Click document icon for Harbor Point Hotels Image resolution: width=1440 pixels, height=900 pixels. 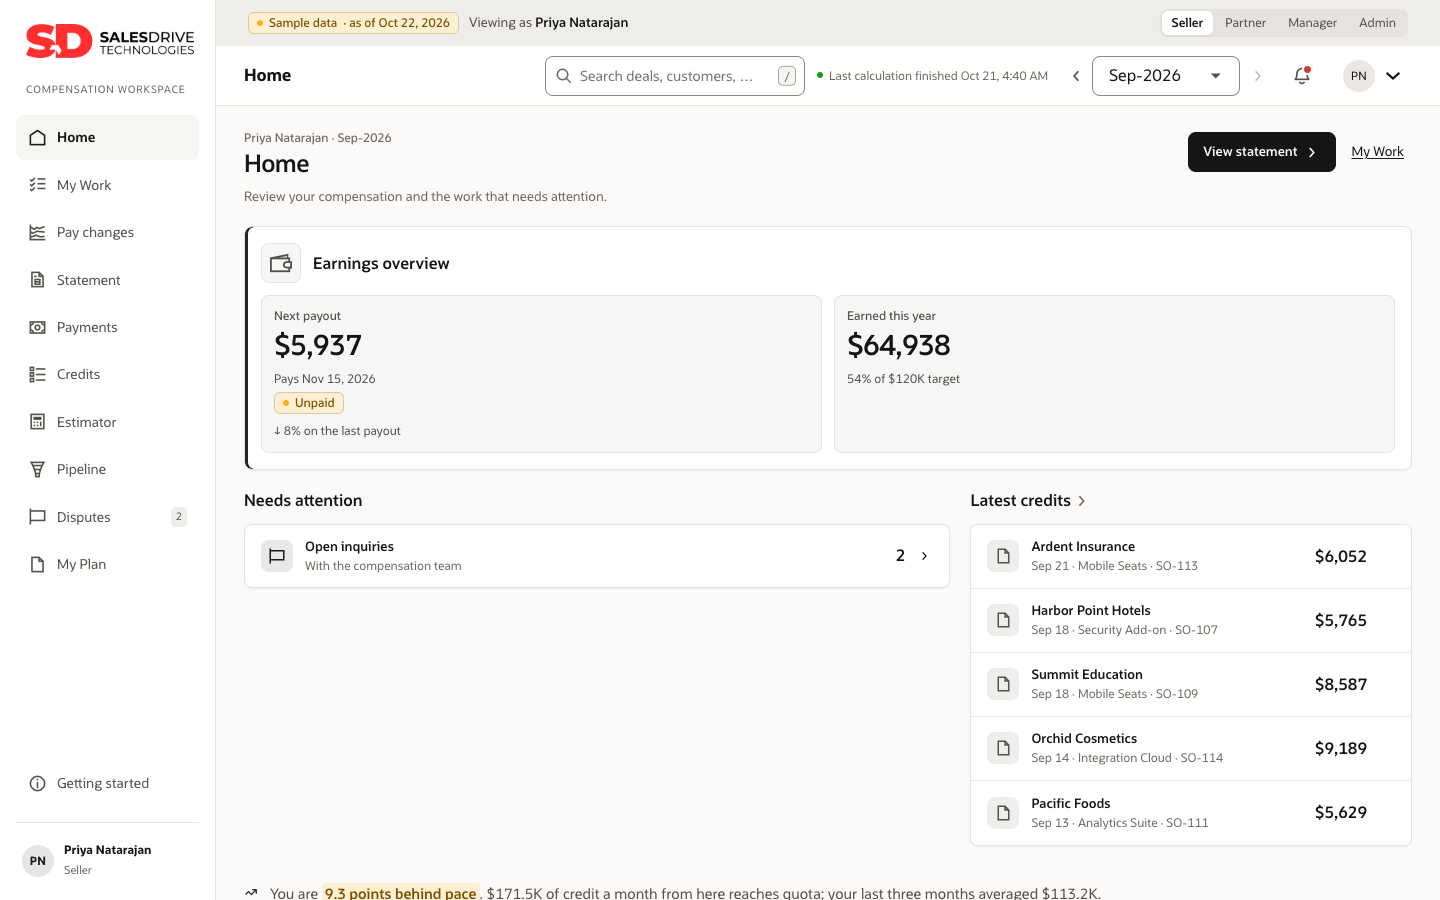tap(1003, 620)
